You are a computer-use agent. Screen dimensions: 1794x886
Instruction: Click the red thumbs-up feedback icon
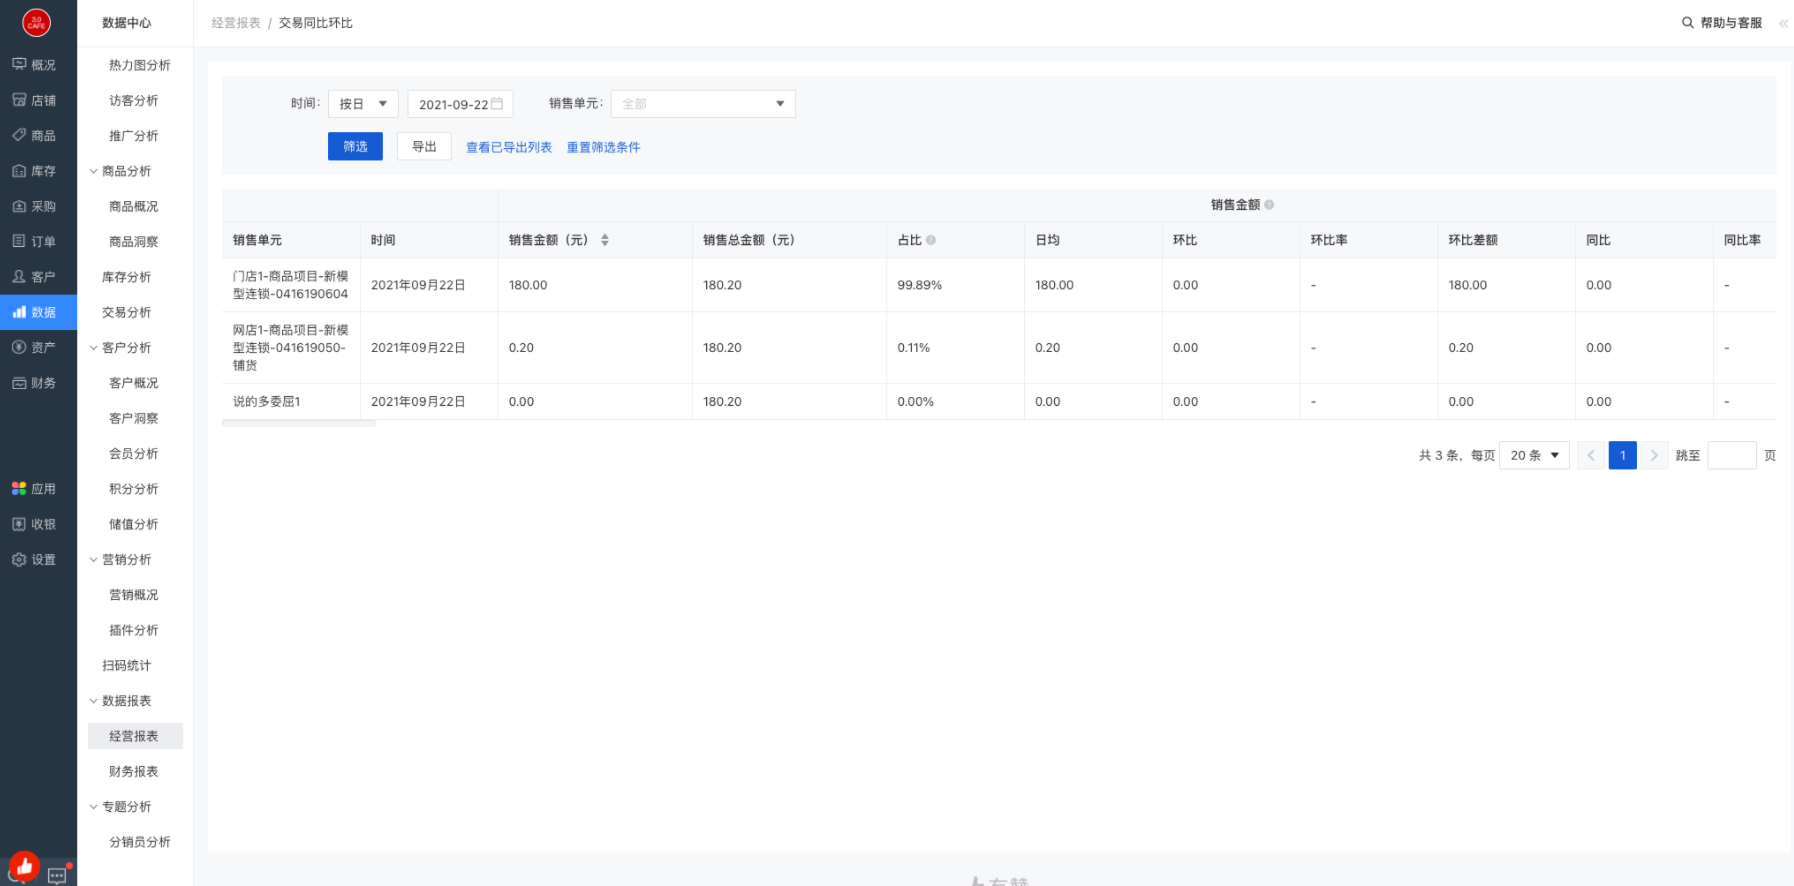pos(24,866)
